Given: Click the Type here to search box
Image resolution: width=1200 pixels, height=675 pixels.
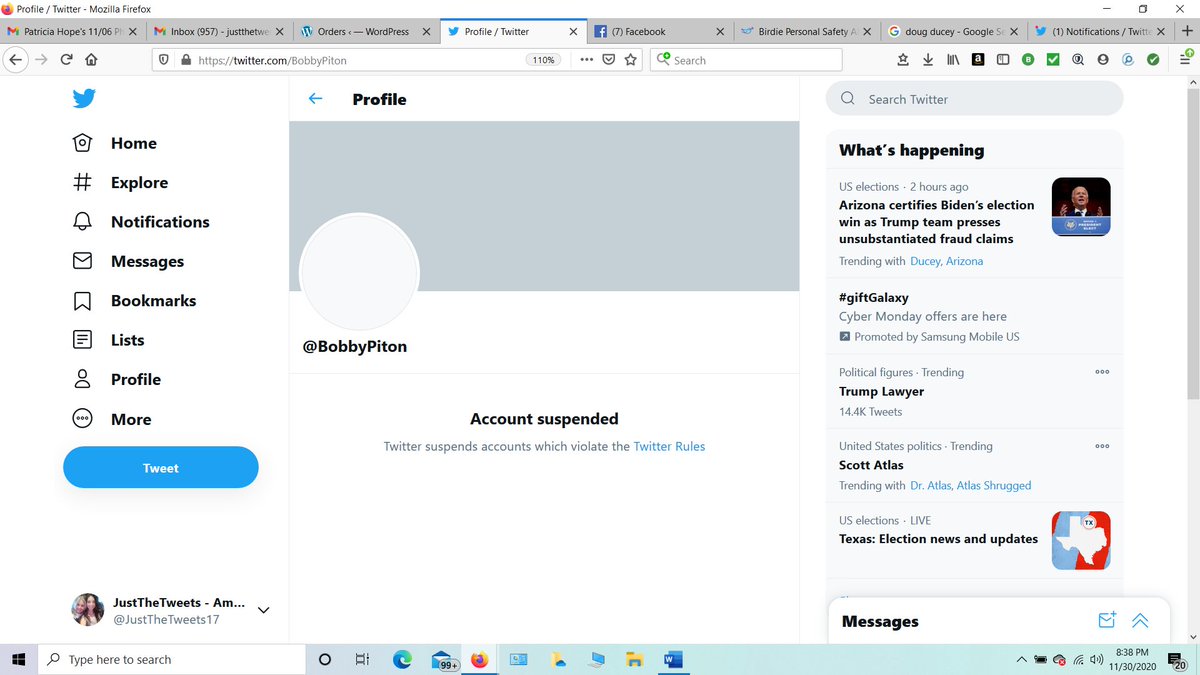Looking at the screenshot, I should pyautogui.click(x=170, y=660).
